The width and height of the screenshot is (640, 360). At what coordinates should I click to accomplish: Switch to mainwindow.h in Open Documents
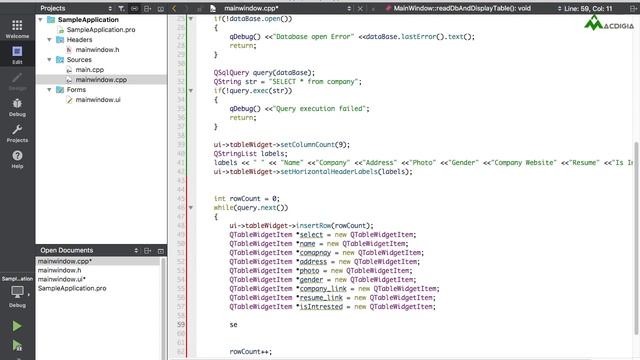60,270
